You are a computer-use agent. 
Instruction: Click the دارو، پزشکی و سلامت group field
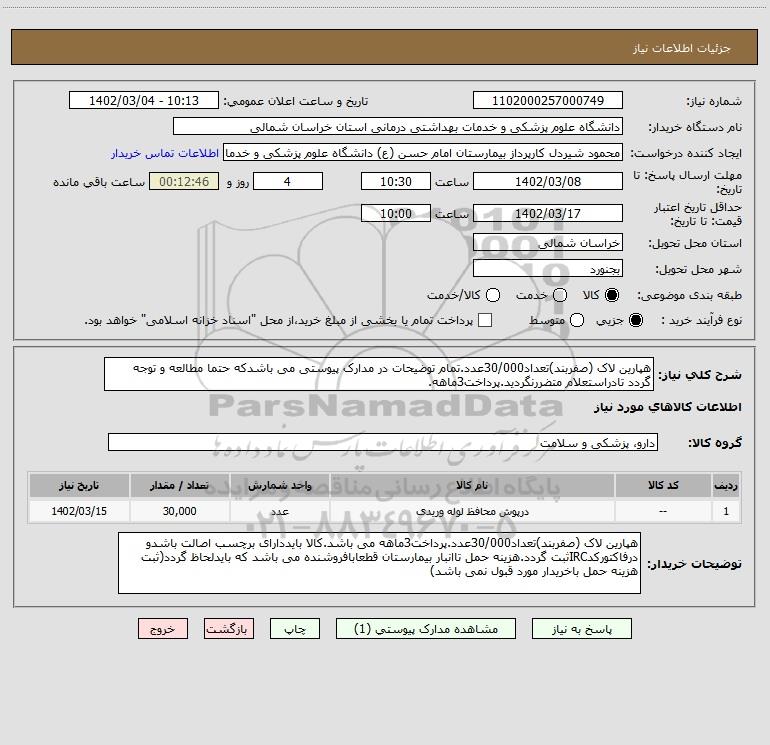(x=383, y=442)
